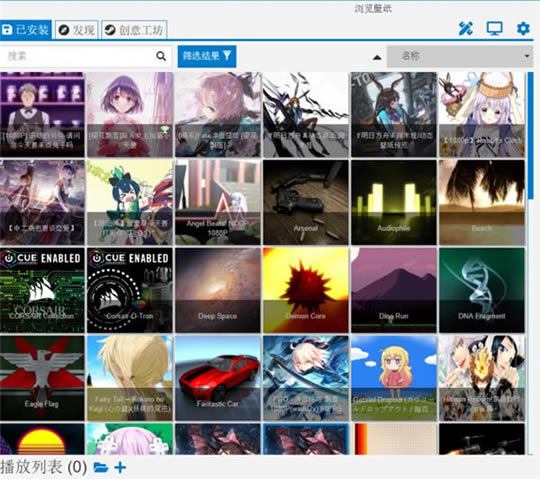Choose the Audiophile wallpaper thumbnail

click(x=394, y=202)
